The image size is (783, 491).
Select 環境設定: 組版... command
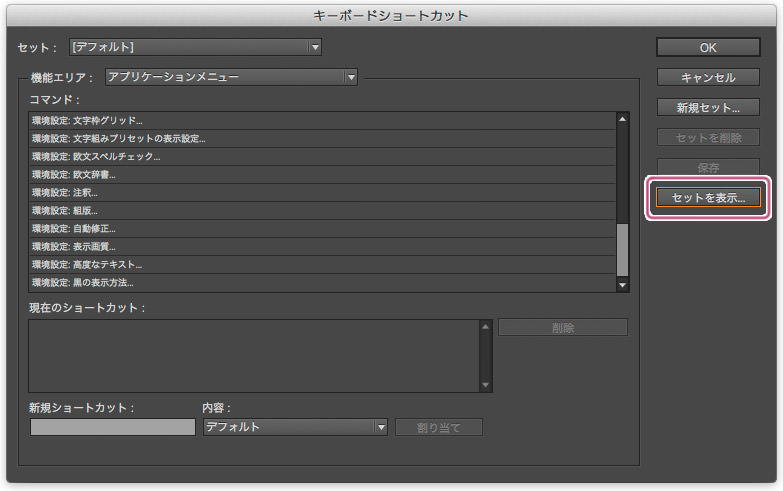[323, 211]
